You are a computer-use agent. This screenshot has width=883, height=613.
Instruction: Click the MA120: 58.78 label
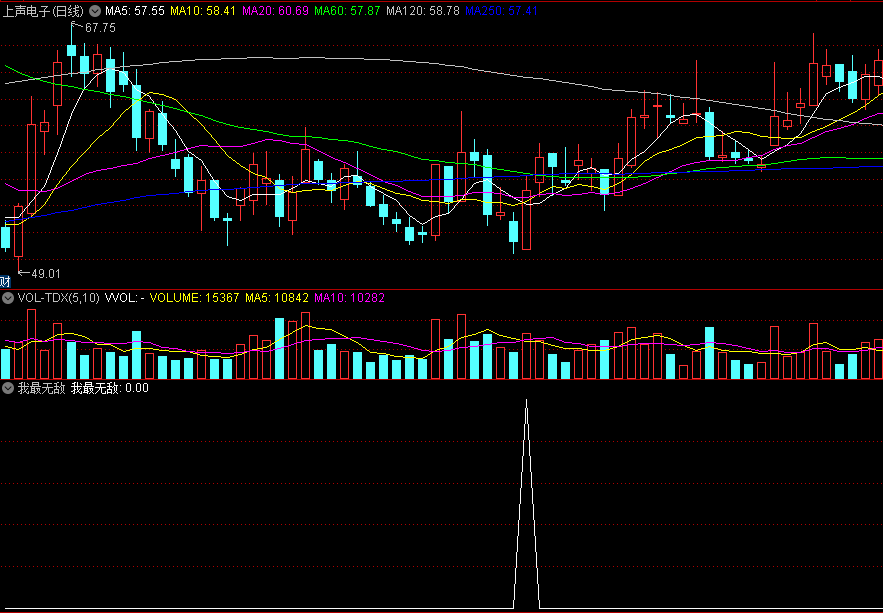(x=422, y=11)
